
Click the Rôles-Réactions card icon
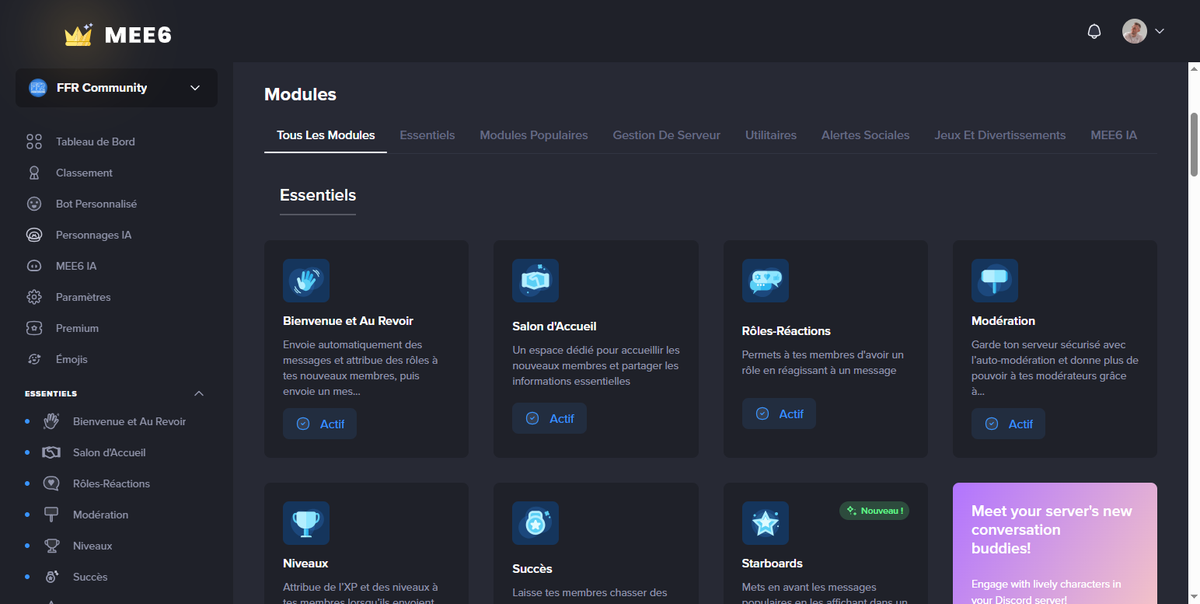click(765, 281)
